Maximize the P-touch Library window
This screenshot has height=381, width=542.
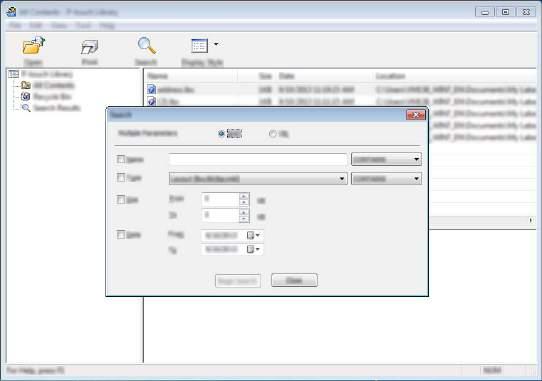pos(505,12)
